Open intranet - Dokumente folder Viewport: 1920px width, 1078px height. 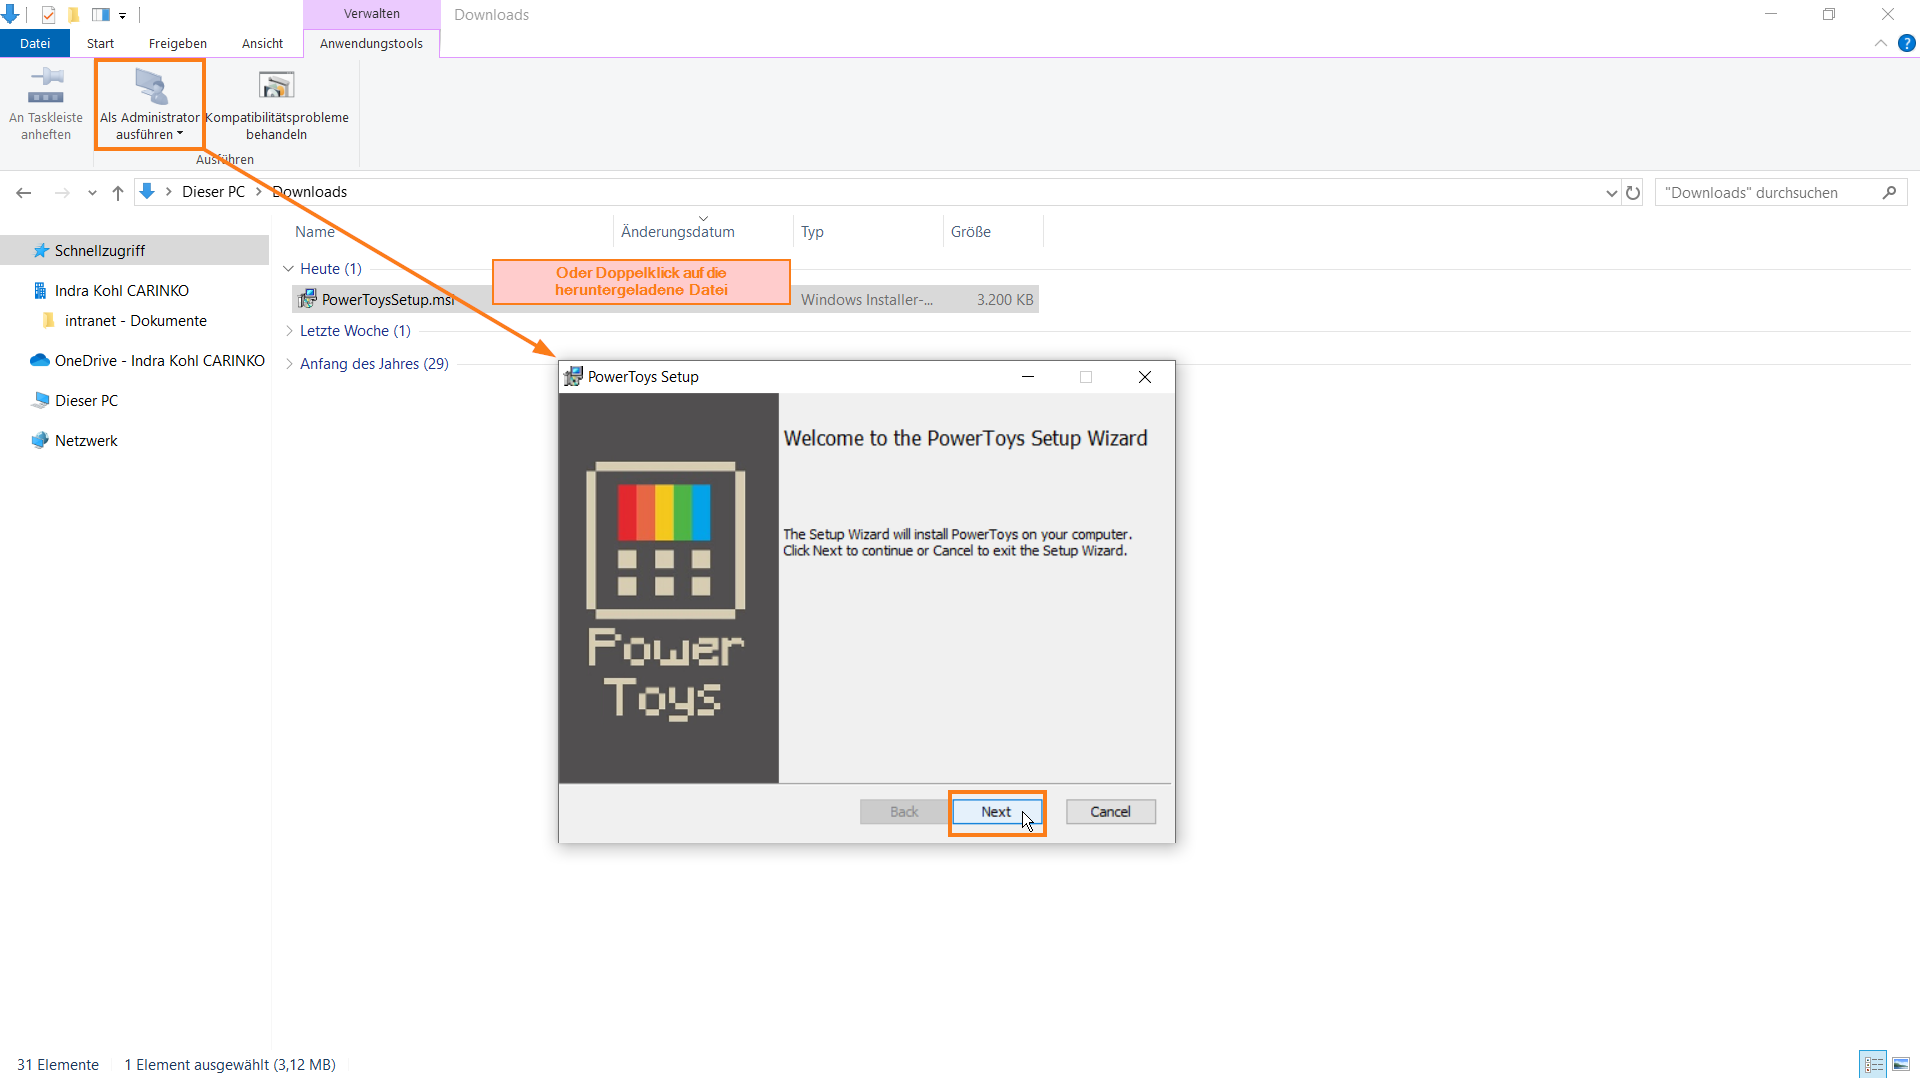135,321
